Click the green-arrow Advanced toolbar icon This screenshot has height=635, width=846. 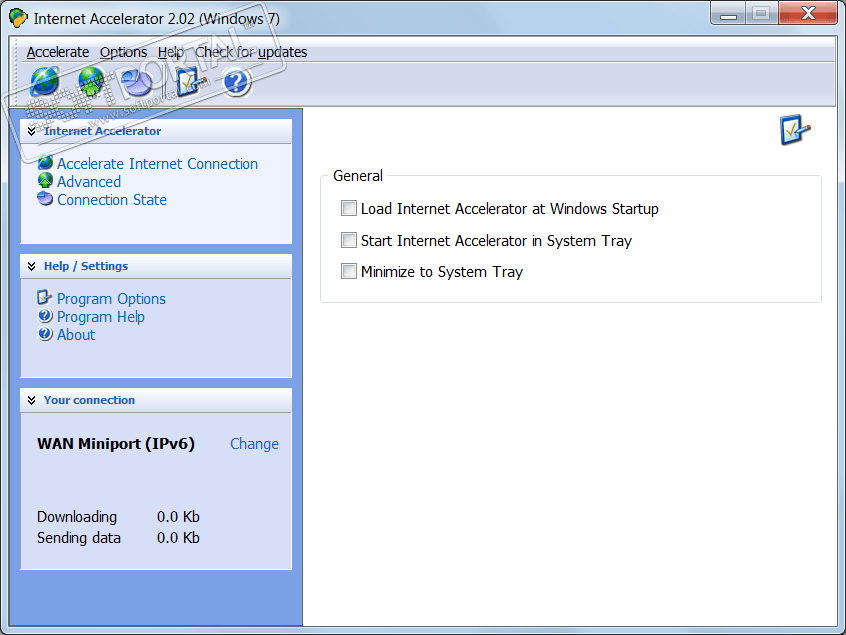(x=91, y=82)
